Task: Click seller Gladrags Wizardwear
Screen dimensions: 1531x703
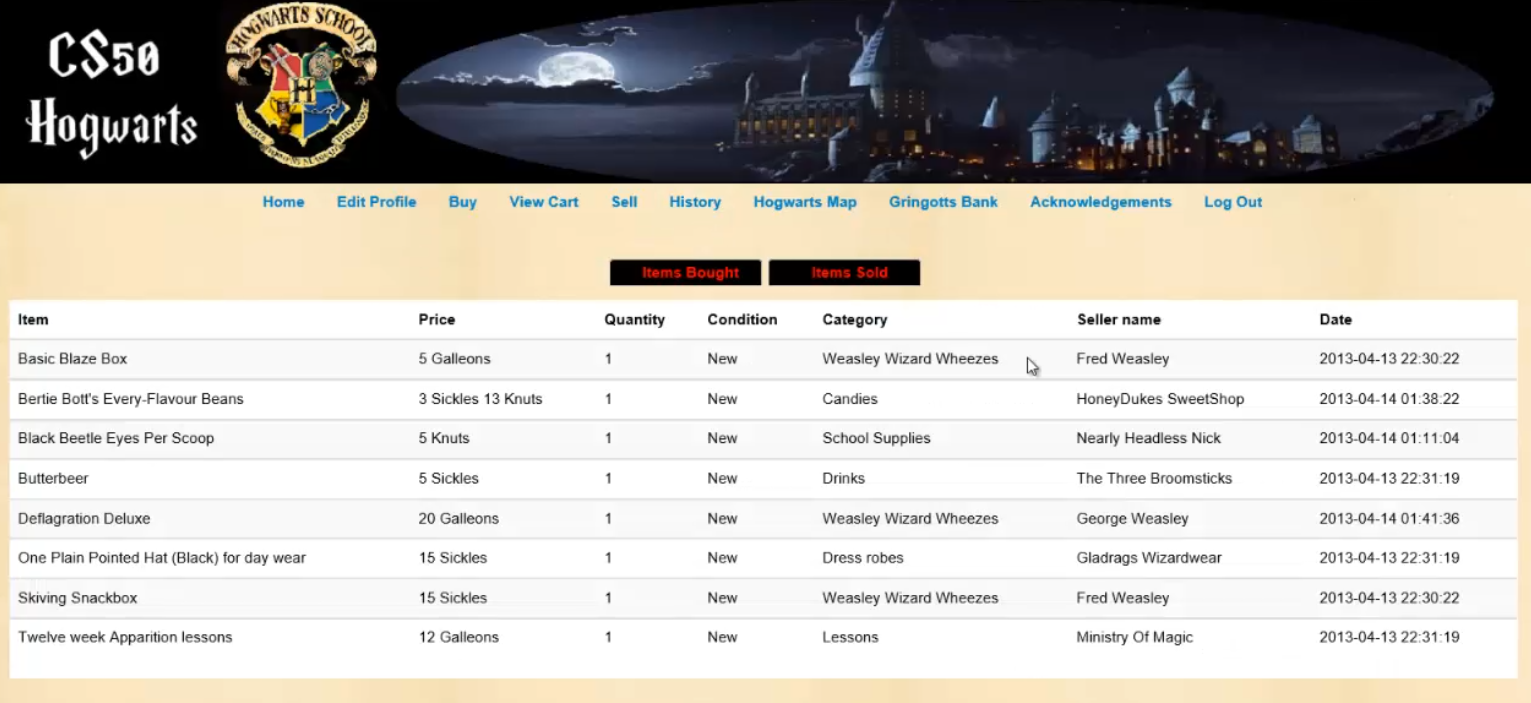Action: point(1148,558)
